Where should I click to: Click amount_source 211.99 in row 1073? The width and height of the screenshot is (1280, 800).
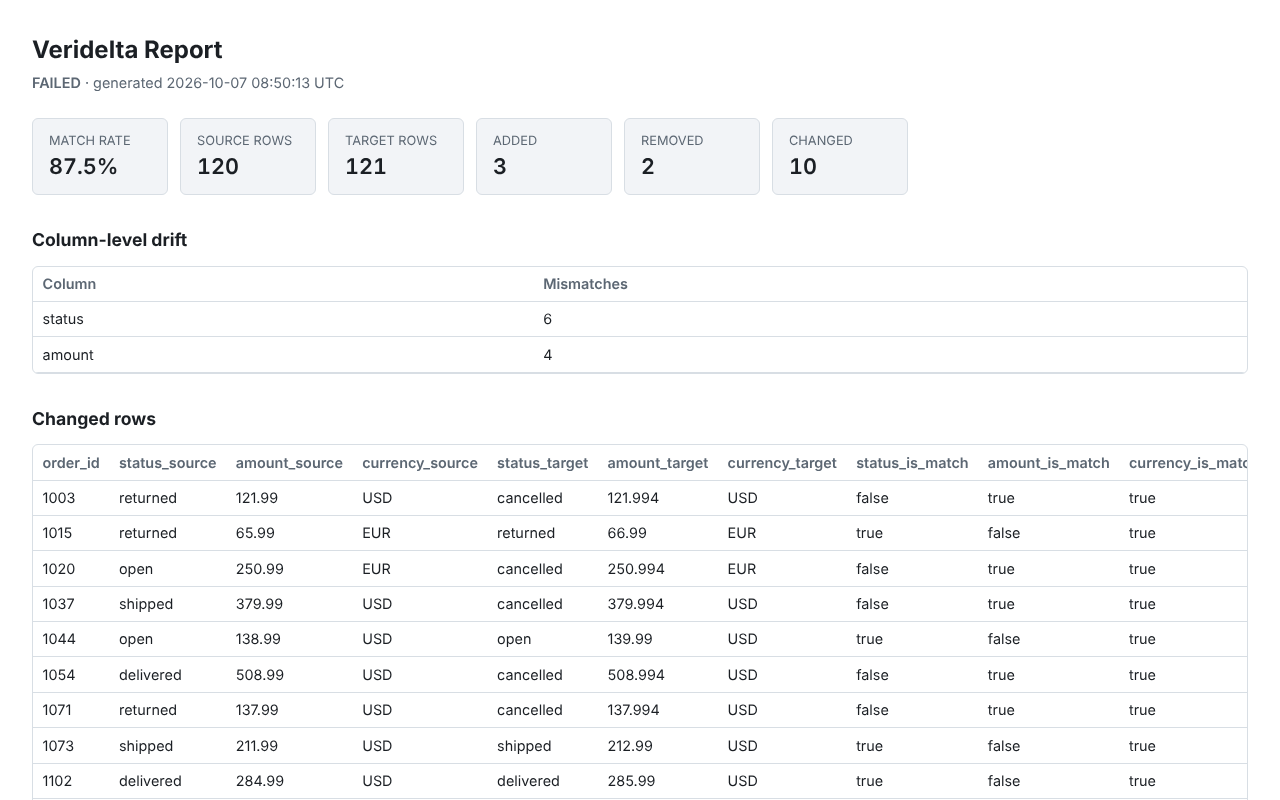pos(257,746)
